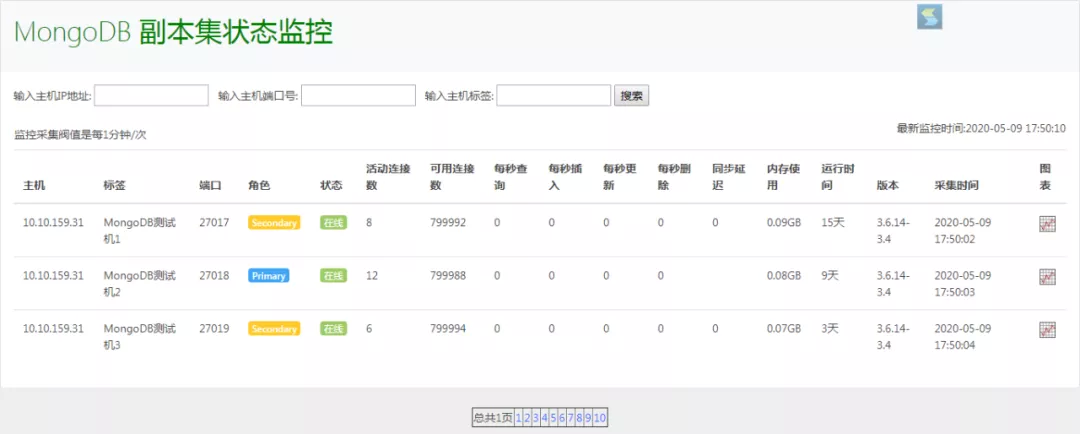Click the blue logo icon in header
This screenshot has height=434, width=1080.
coord(930,17)
